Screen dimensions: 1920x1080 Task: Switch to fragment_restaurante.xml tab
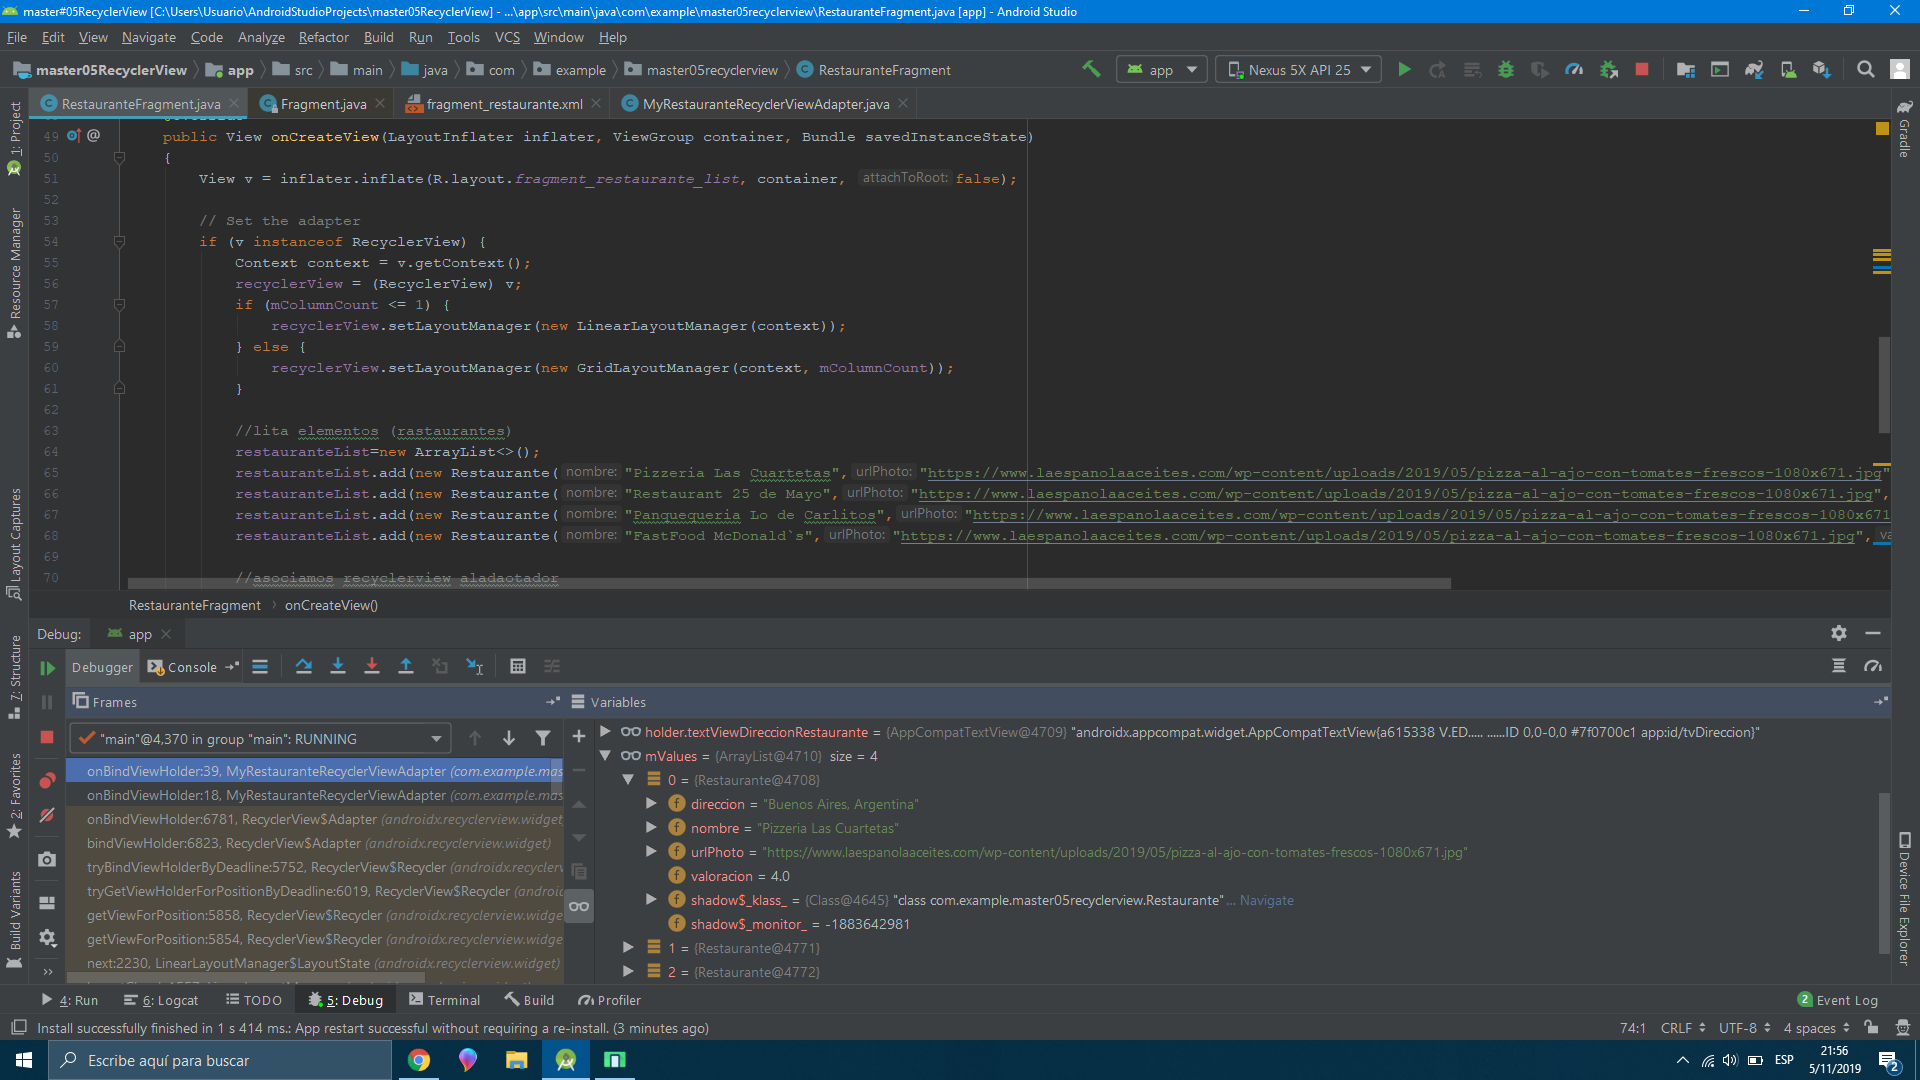(x=503, y=104)
